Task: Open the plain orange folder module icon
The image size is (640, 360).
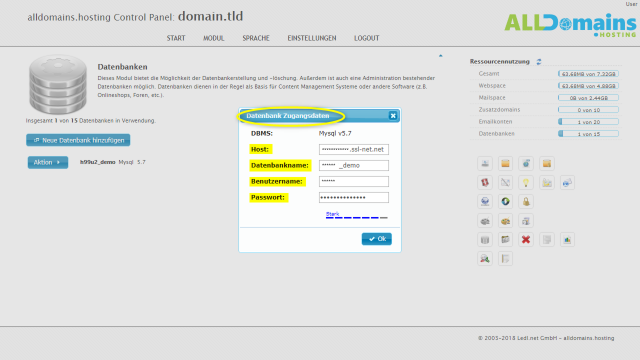Action: coord(505,163)
